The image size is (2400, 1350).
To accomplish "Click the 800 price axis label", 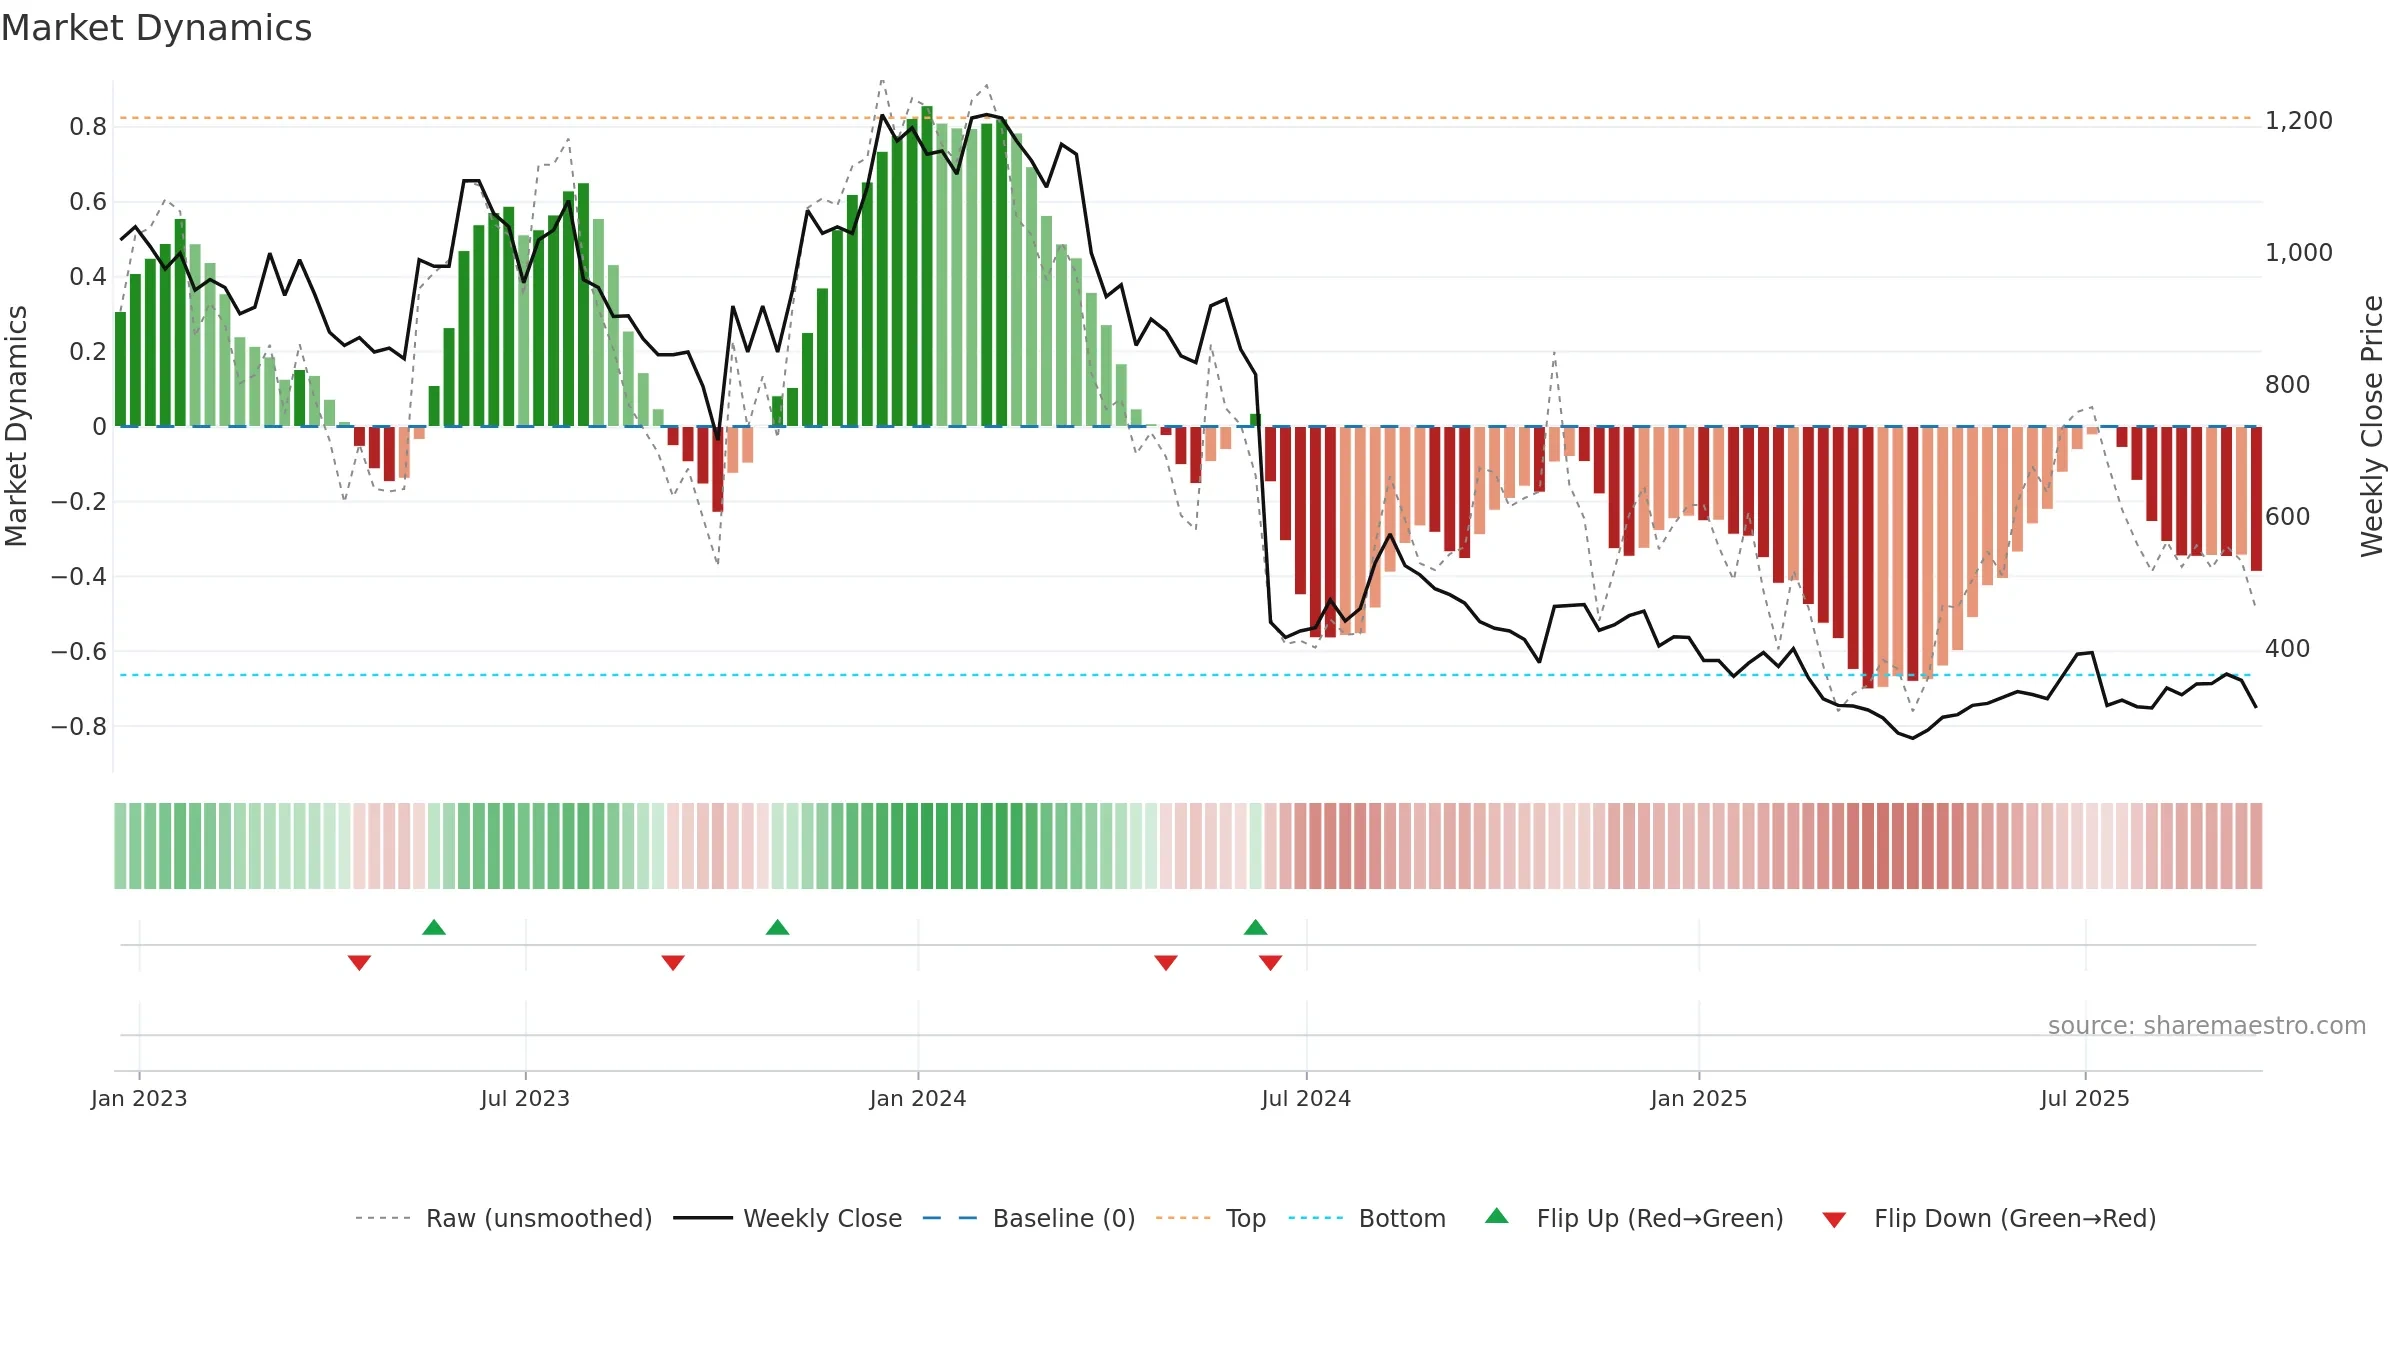I will [x=2288, y=384].
